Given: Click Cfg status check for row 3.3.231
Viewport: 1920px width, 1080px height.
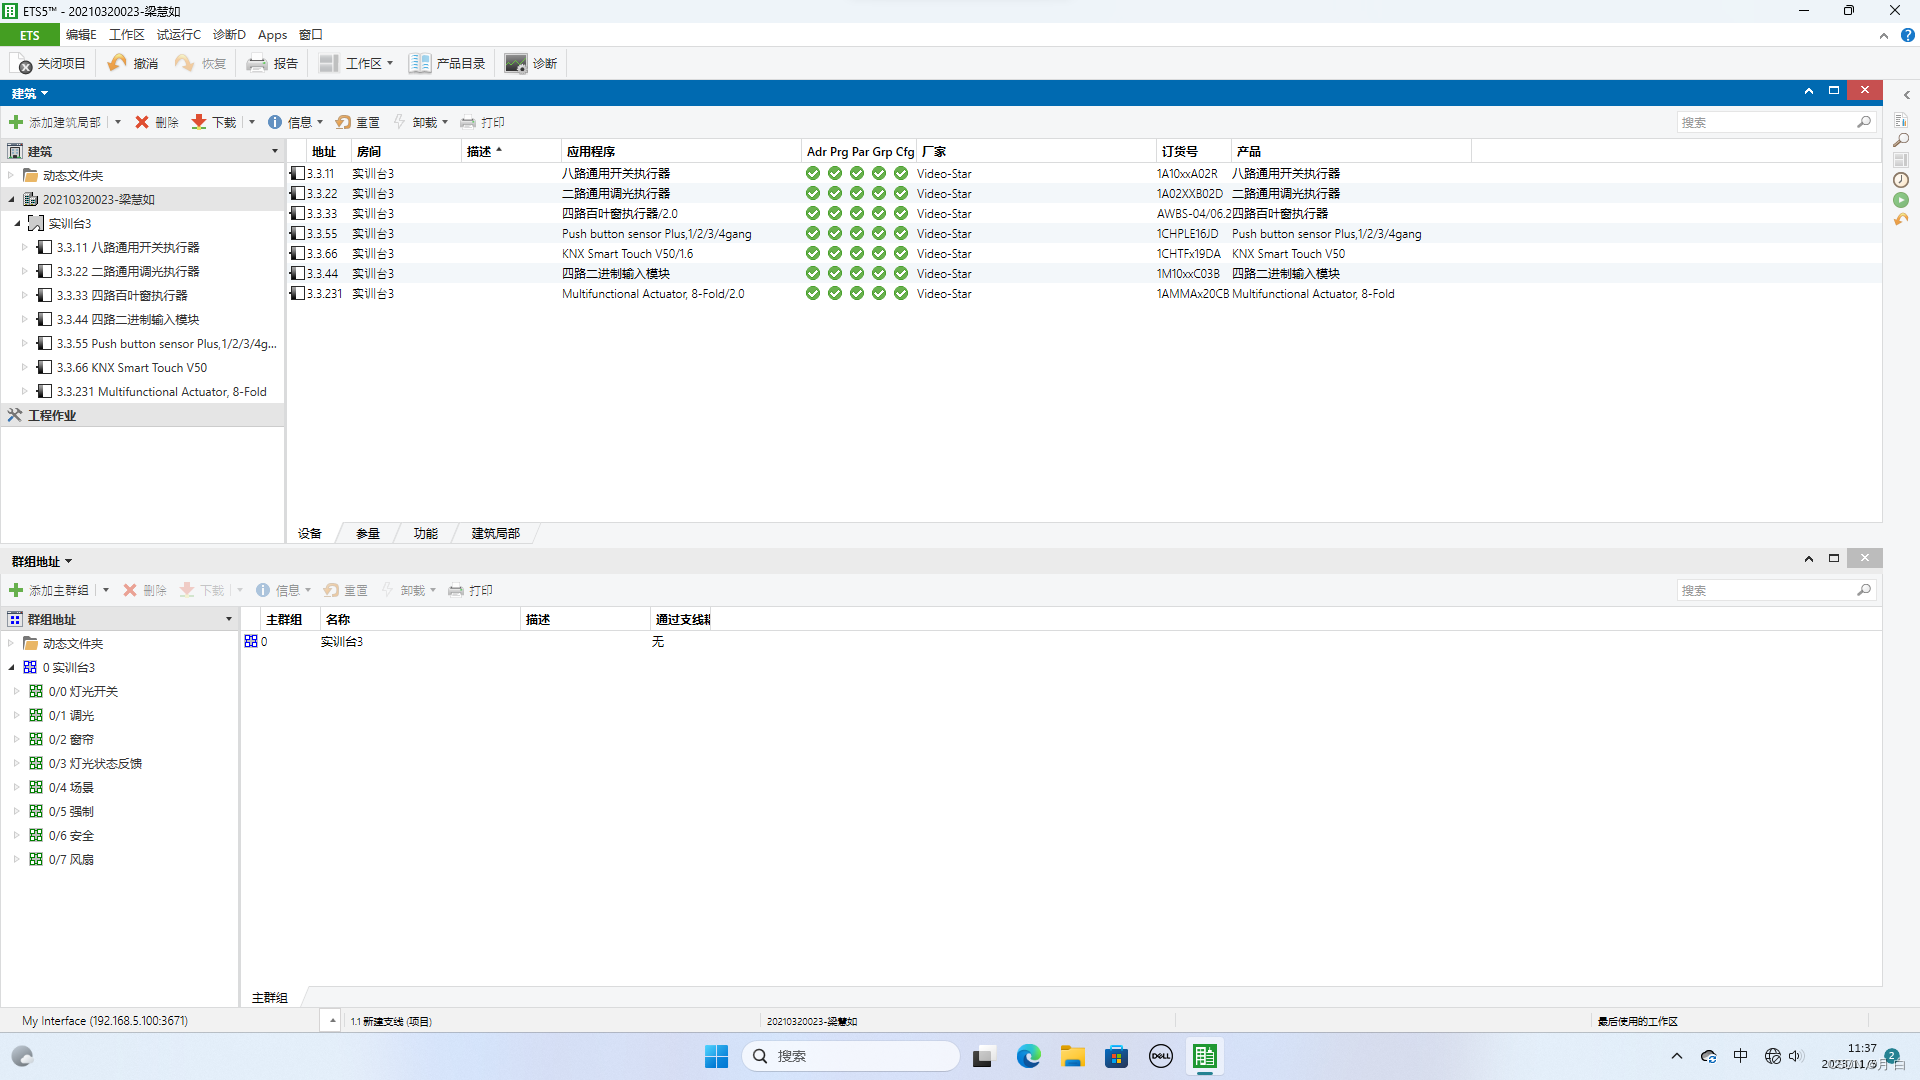Looking at the screenshot, I should coord(901,293).
